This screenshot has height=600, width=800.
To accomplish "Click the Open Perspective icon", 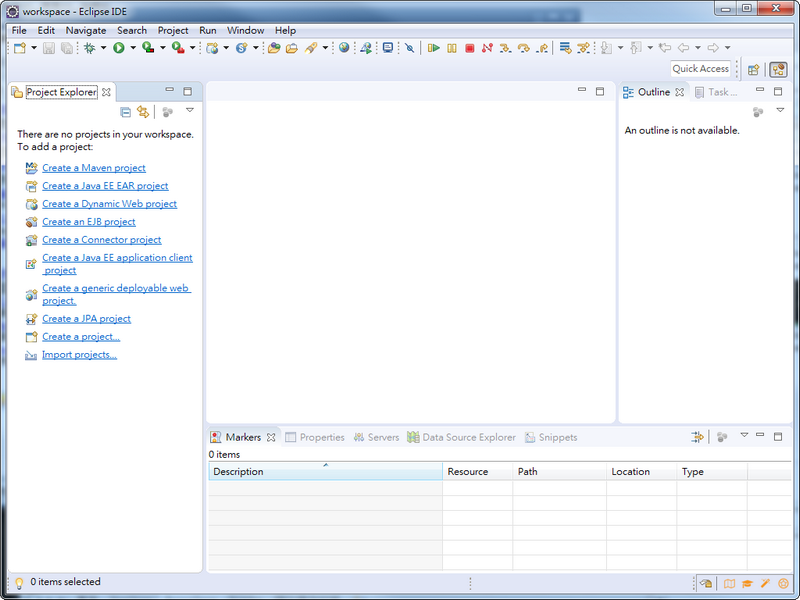I will pos(754,69).
